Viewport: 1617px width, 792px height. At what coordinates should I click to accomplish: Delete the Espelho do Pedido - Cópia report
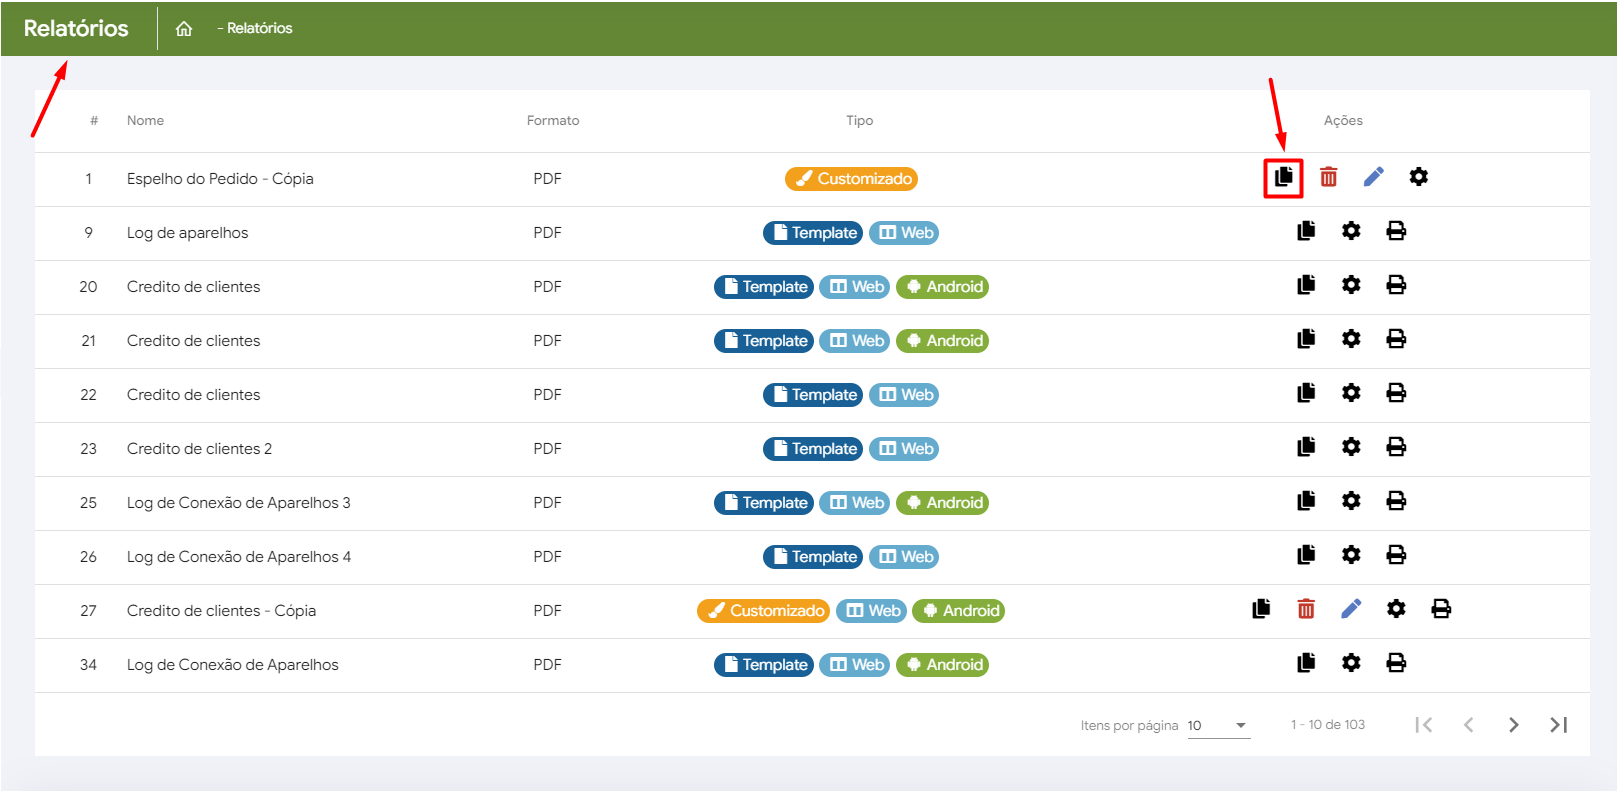[x=1328, y=178]
